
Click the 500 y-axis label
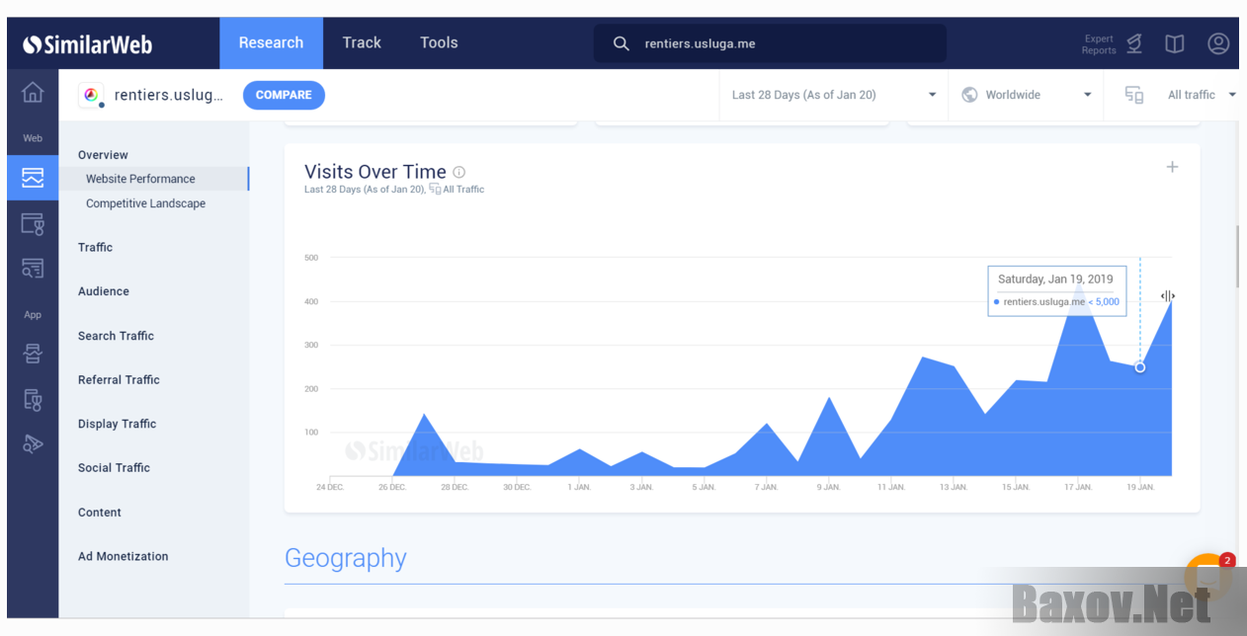coord(311,258)
